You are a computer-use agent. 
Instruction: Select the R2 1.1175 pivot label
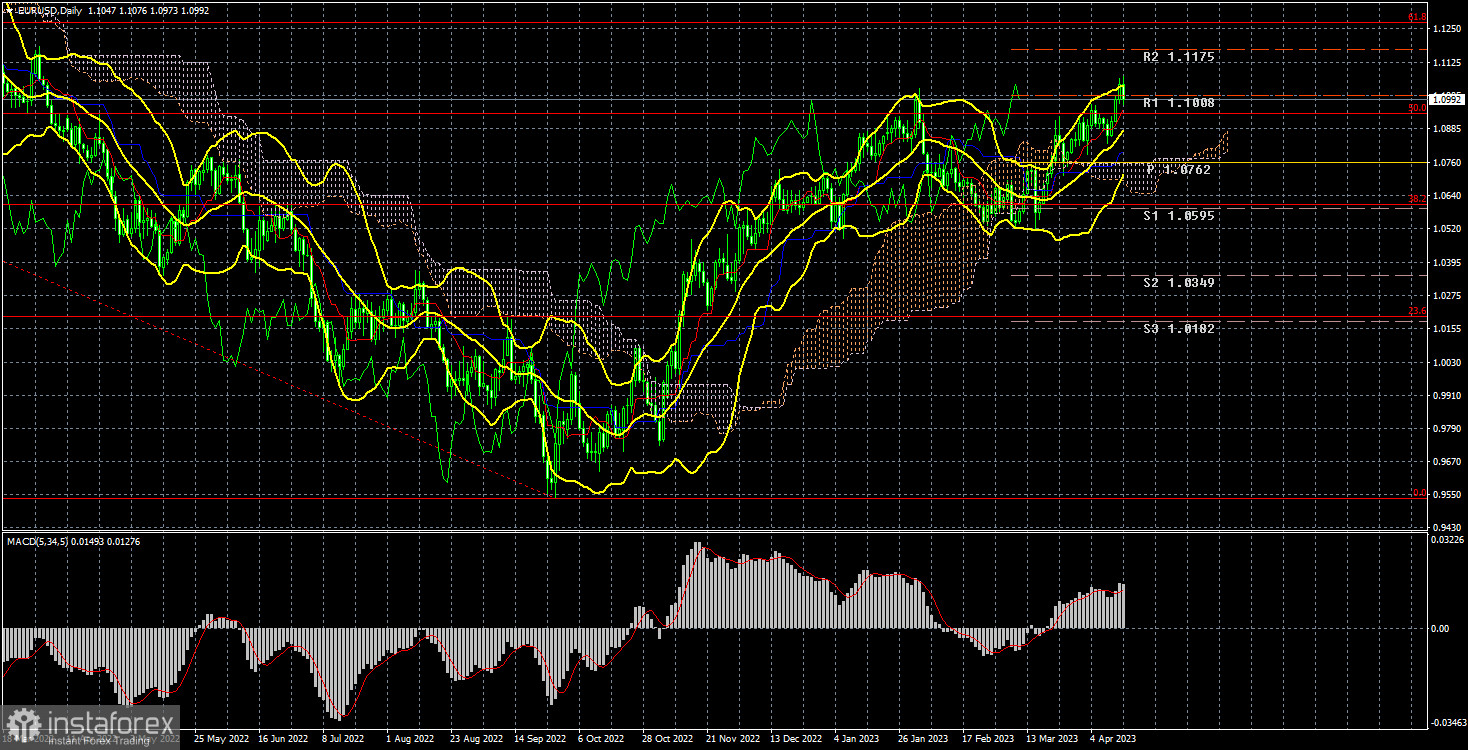(x=1179, y=57)
